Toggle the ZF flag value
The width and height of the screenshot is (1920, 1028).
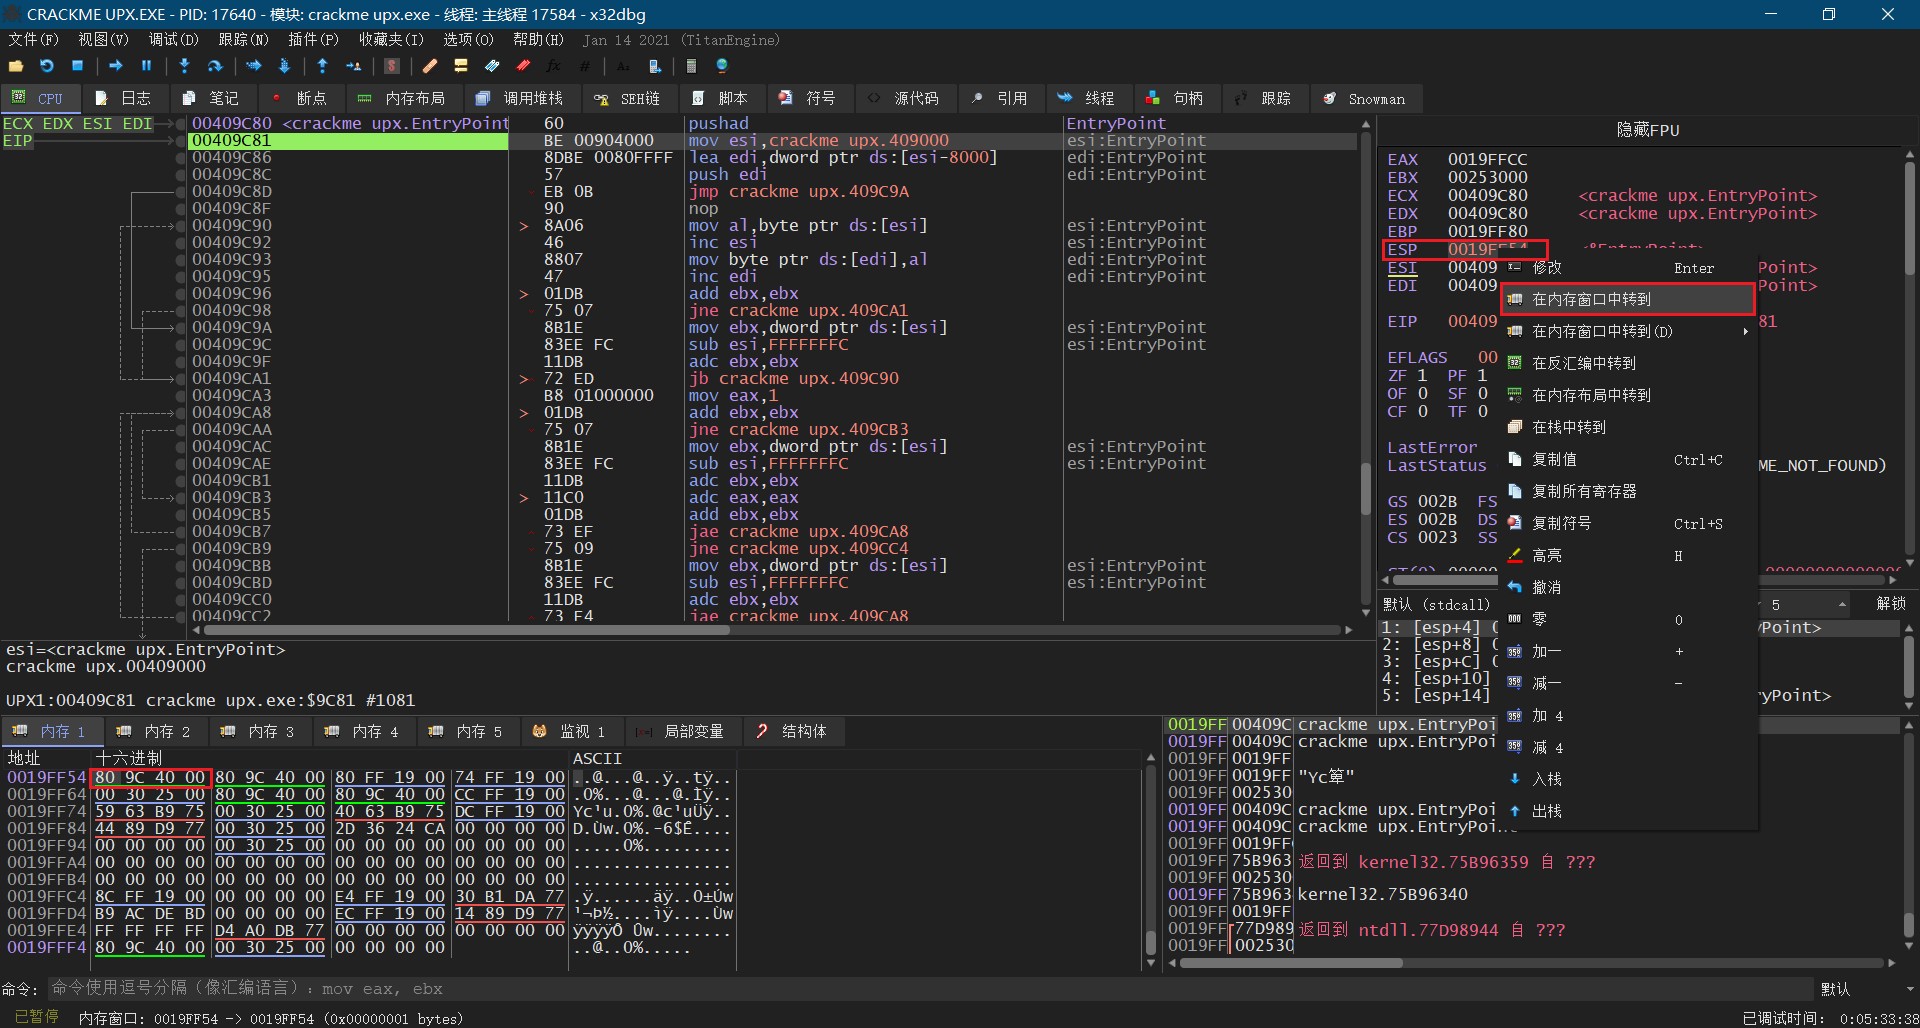pyautogui.click(x=1422, y=376)
